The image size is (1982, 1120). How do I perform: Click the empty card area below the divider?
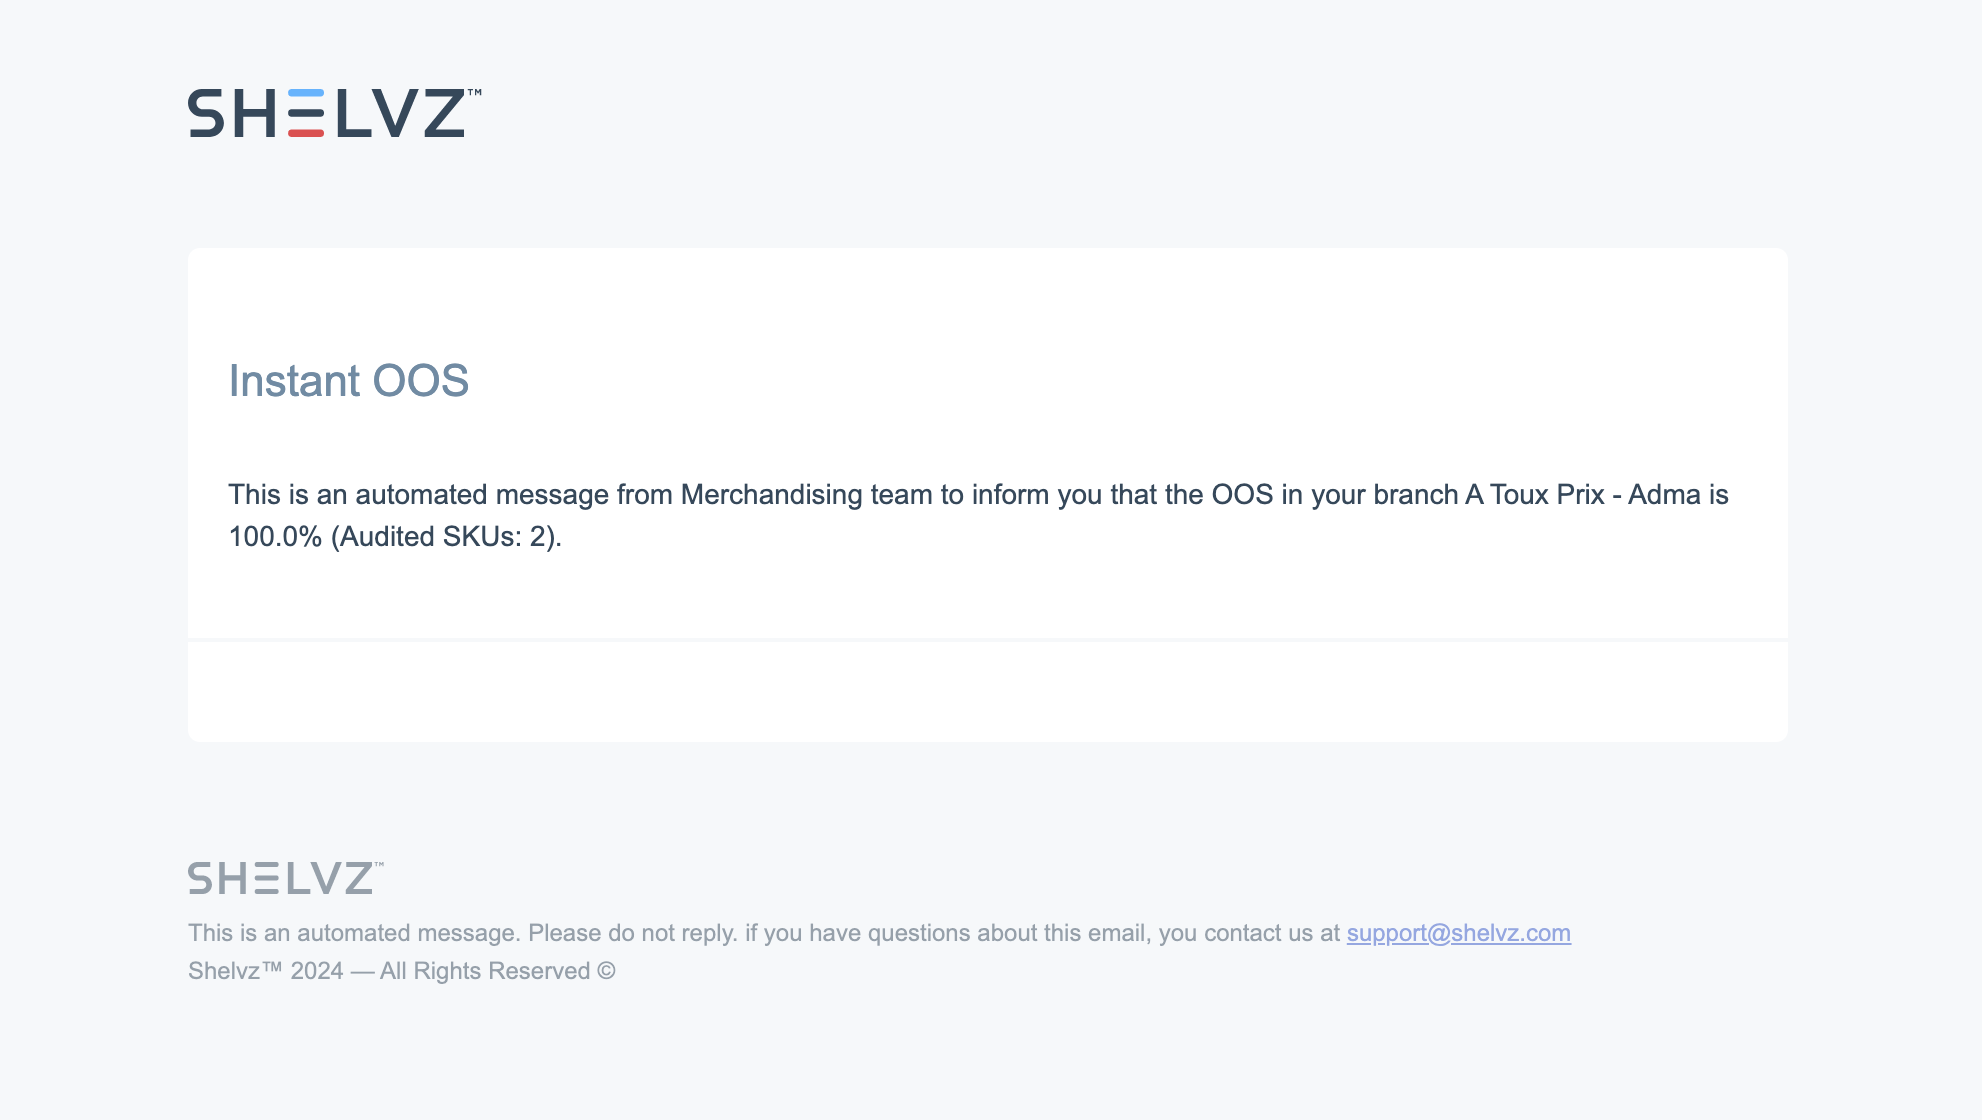(987, 691)
